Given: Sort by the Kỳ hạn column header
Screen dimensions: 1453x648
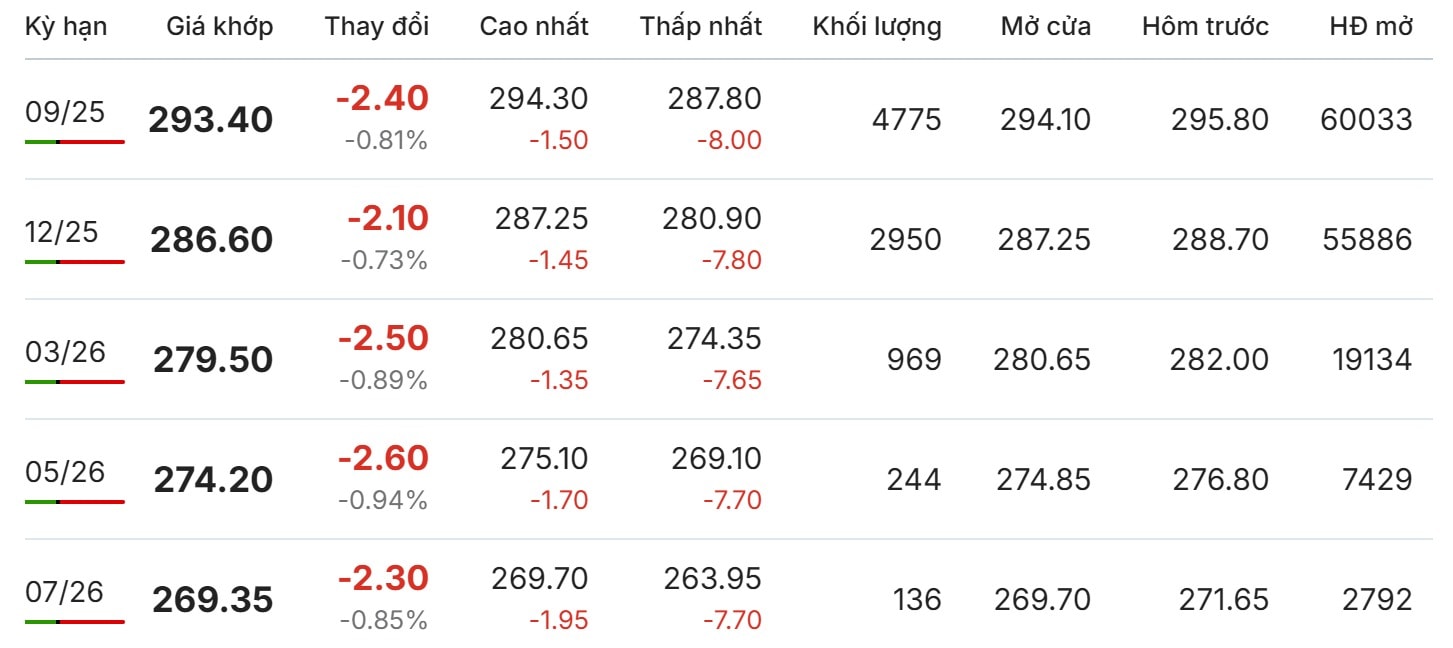Looking at the screenshot, I should (x=66, y=27).
